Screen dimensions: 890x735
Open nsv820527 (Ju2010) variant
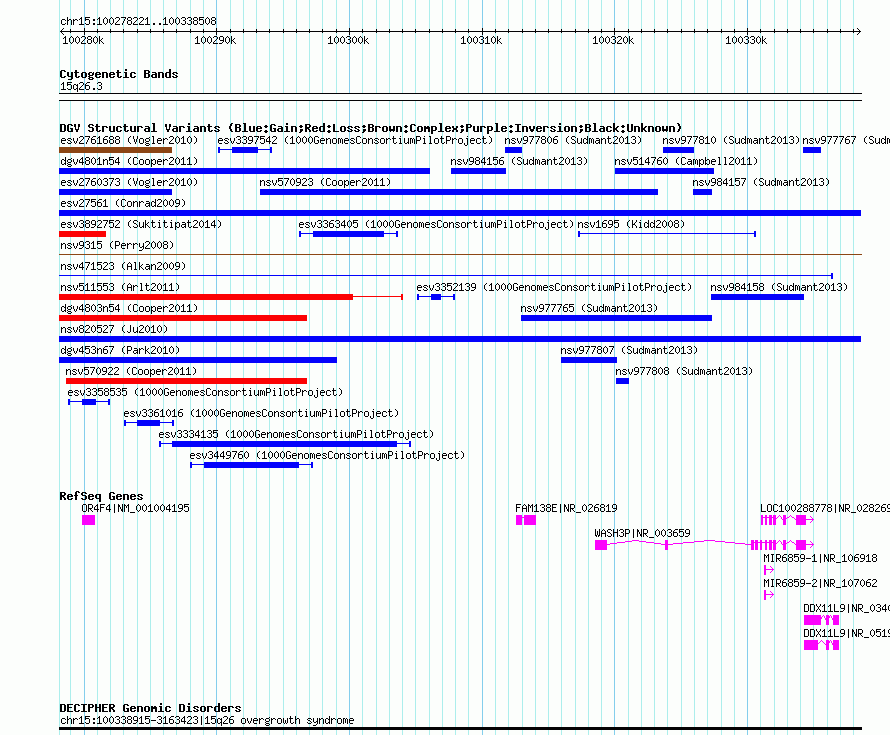(x=114, y=329)
